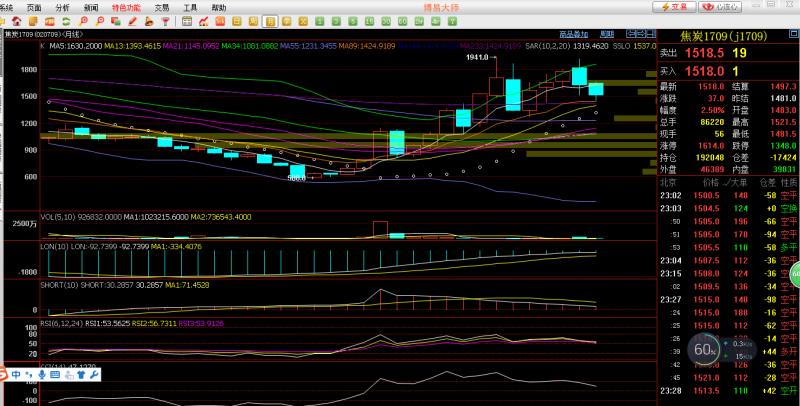
Task: Click the SHORT(10) indicator label
Action: point(59,285)
